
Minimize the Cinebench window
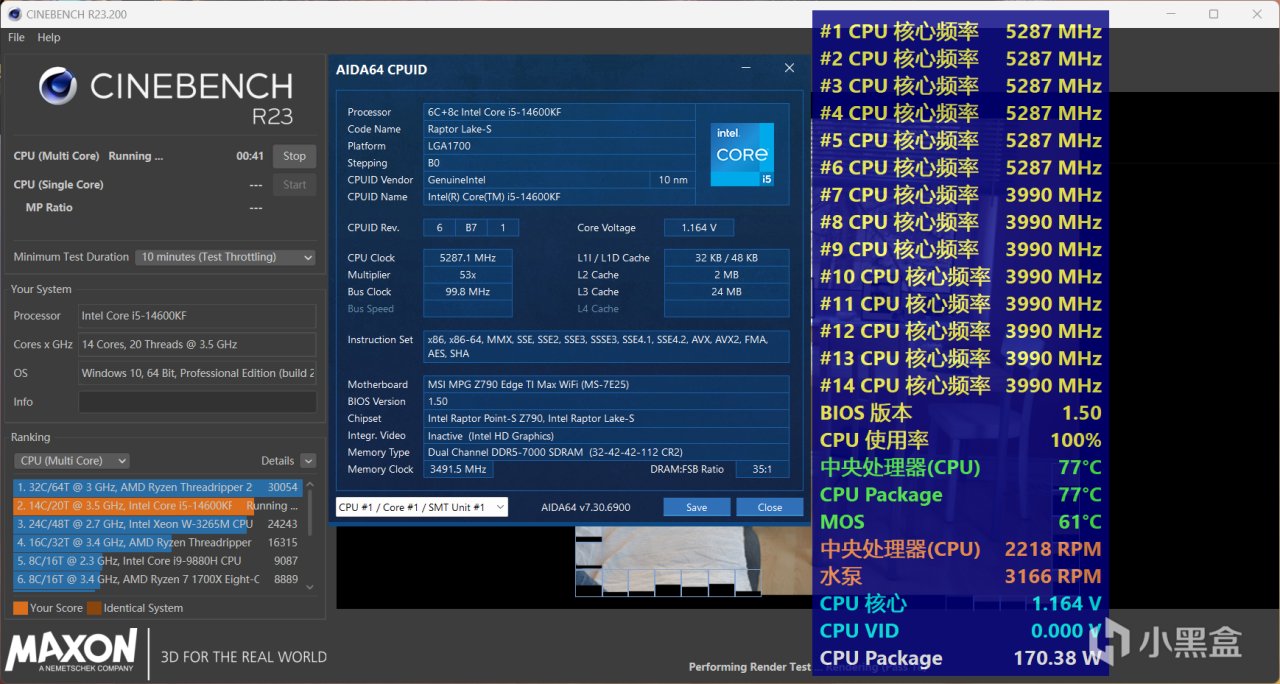1171,14
